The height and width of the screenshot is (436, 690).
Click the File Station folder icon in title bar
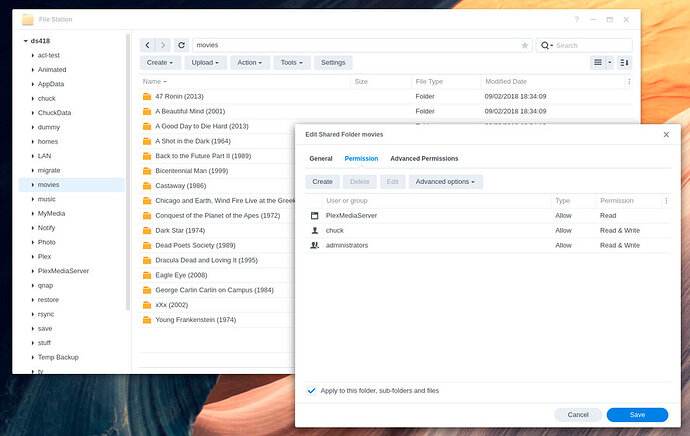click(28, 19)
